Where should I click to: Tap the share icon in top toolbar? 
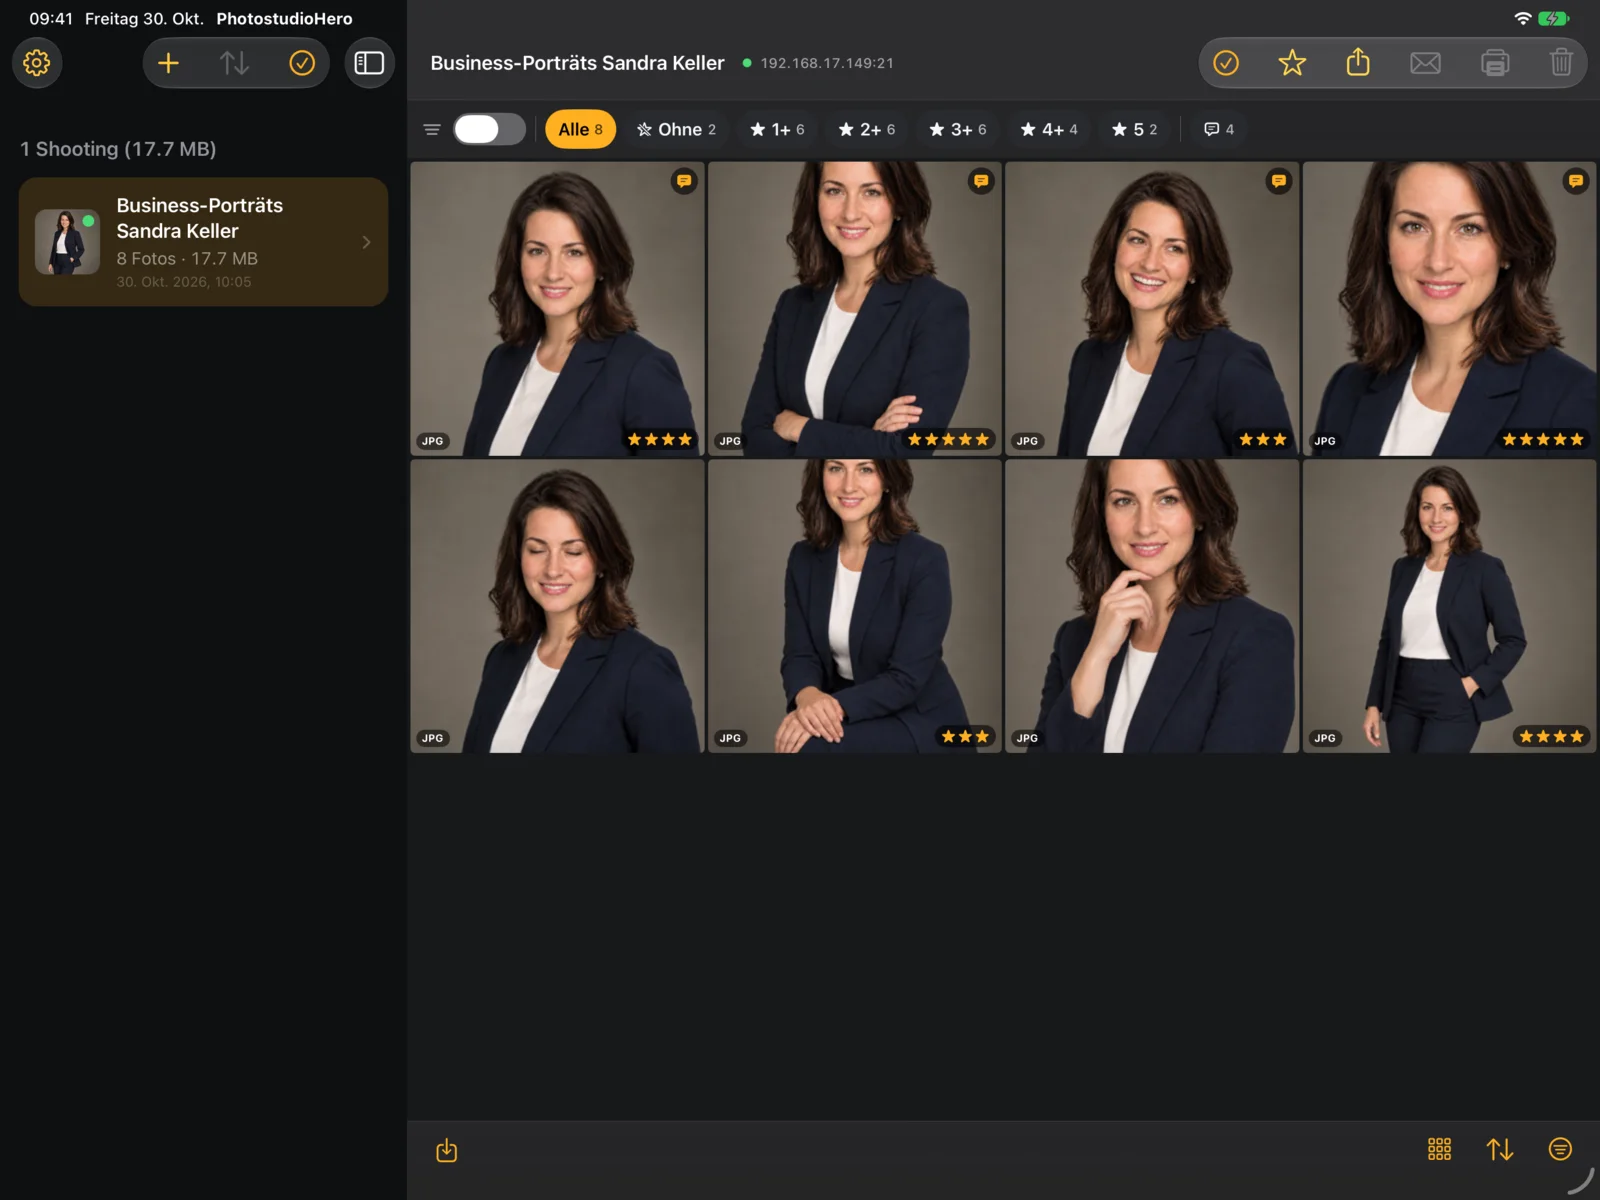(x=1358, y=62)
